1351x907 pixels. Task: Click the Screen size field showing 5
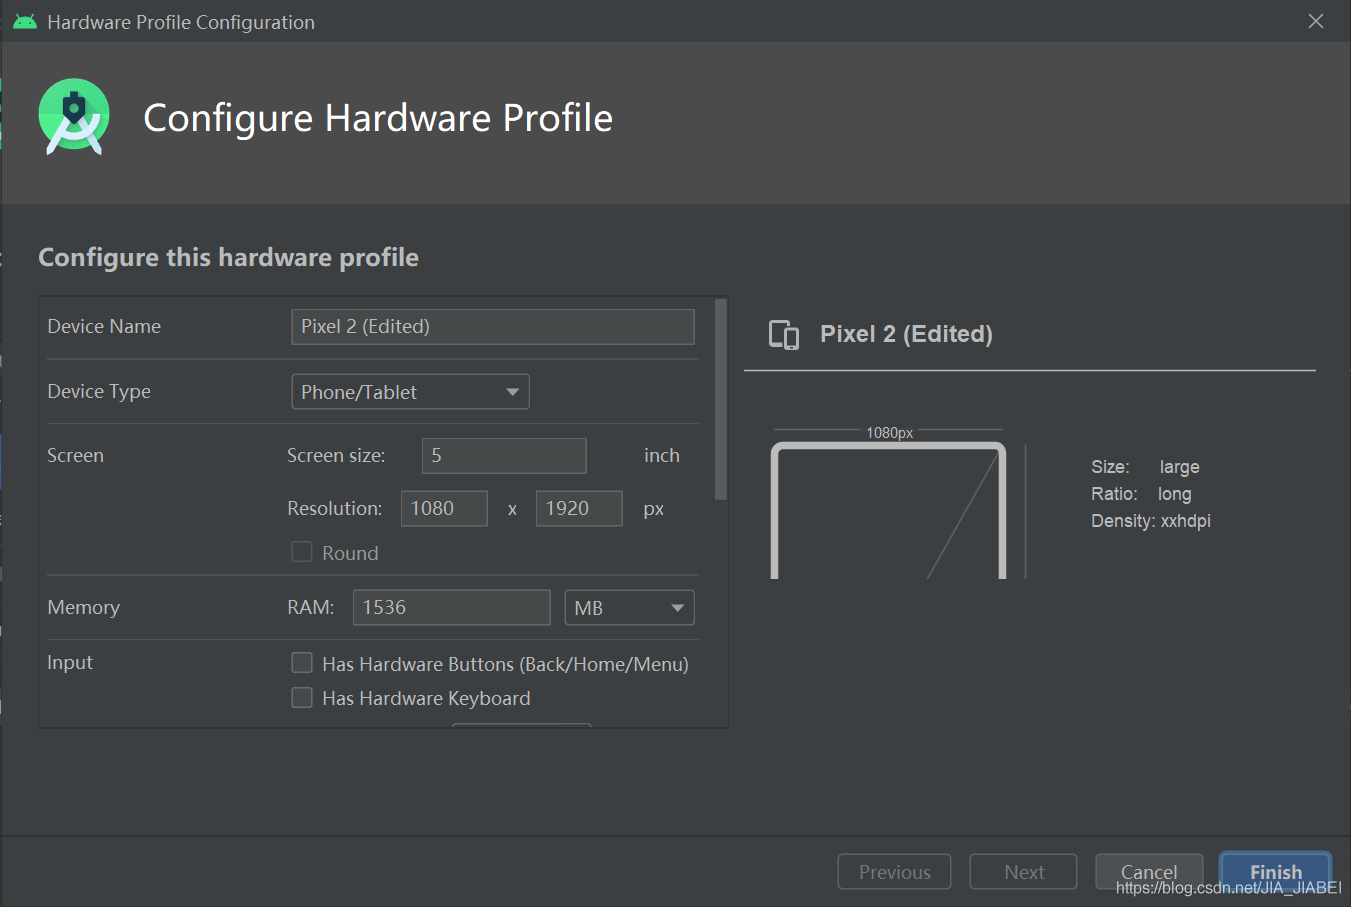504,456
